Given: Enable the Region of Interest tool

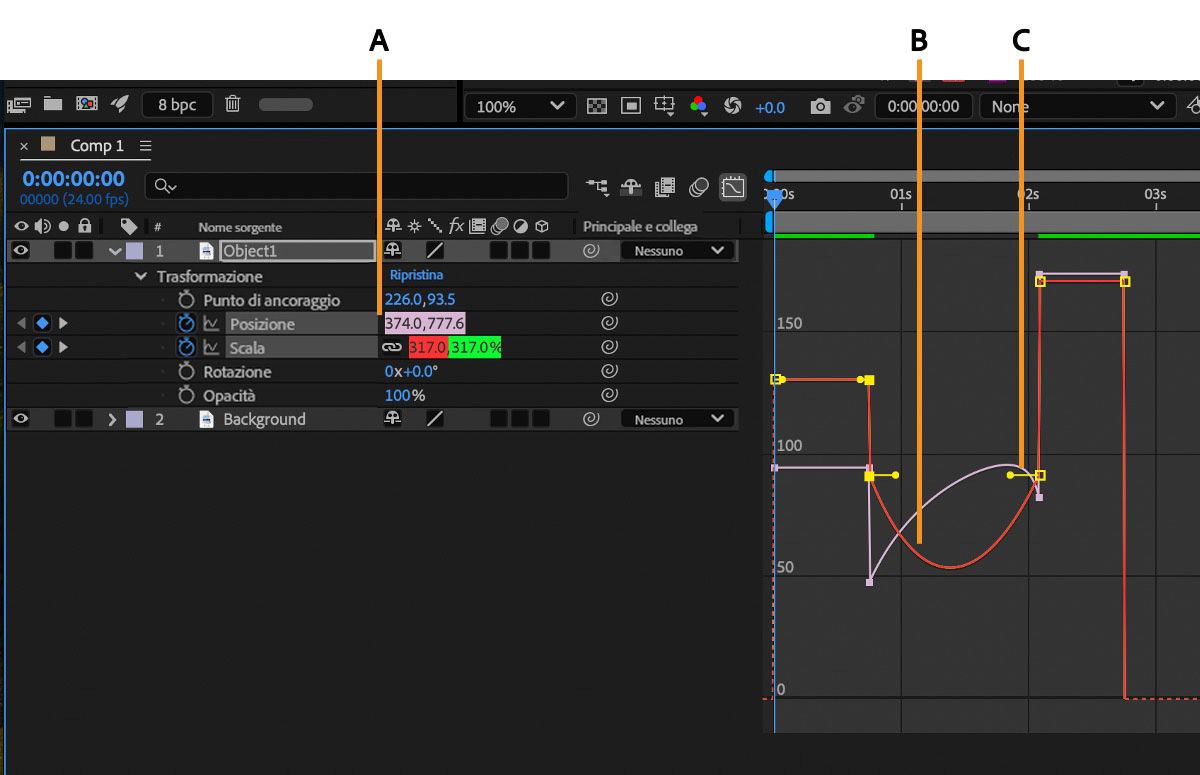Looking at the screenshot, I should 631,106.
